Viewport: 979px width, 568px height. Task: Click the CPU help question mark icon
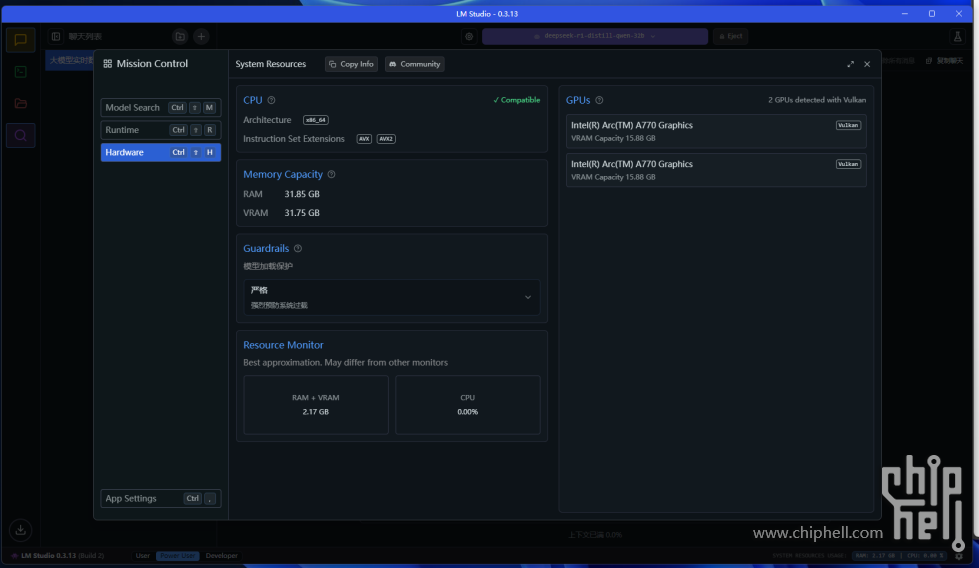[x=272, y=100]
